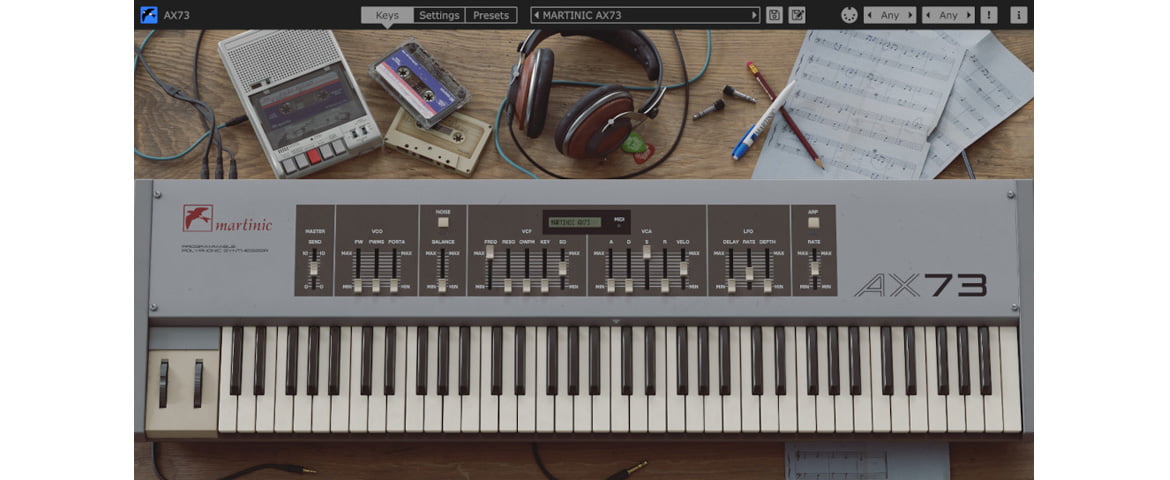Click the left pitch bend wheel
The height and width of the screenshot is (480, 1170).
click(x=163, y=384)
